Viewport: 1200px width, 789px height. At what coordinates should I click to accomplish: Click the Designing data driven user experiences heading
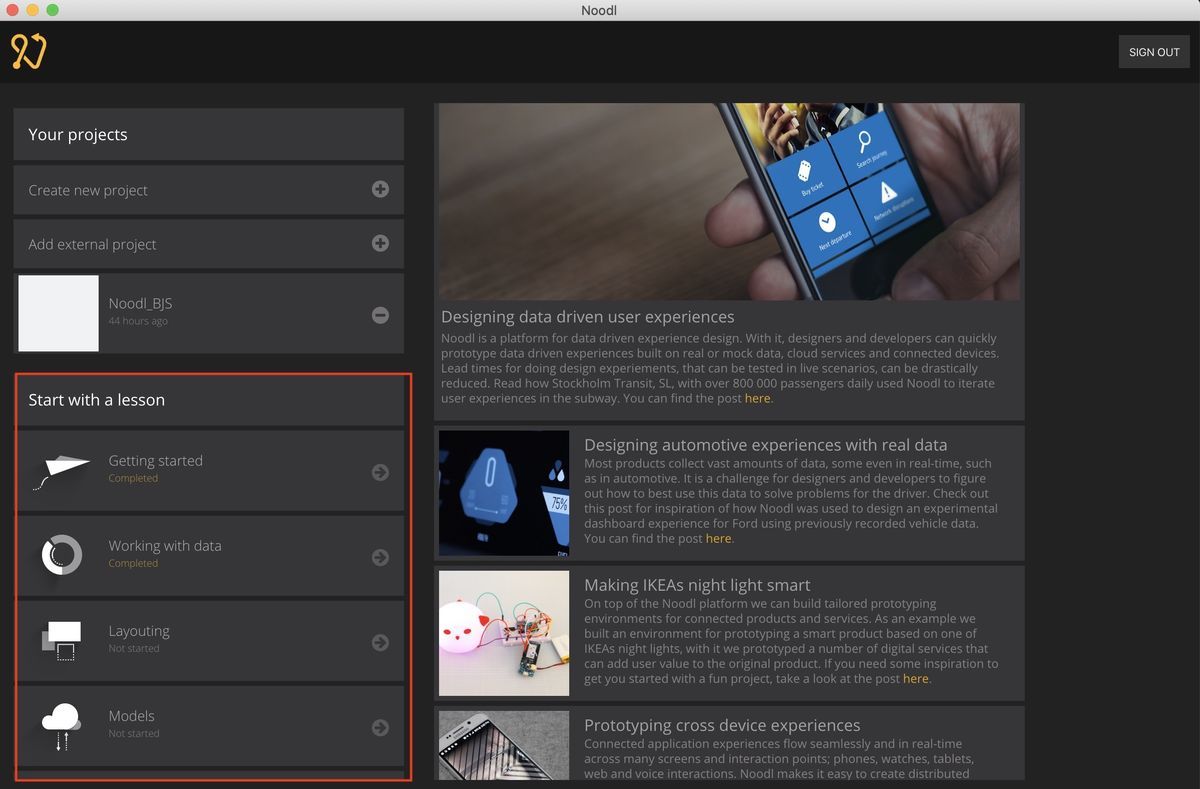tap(588, 317)
